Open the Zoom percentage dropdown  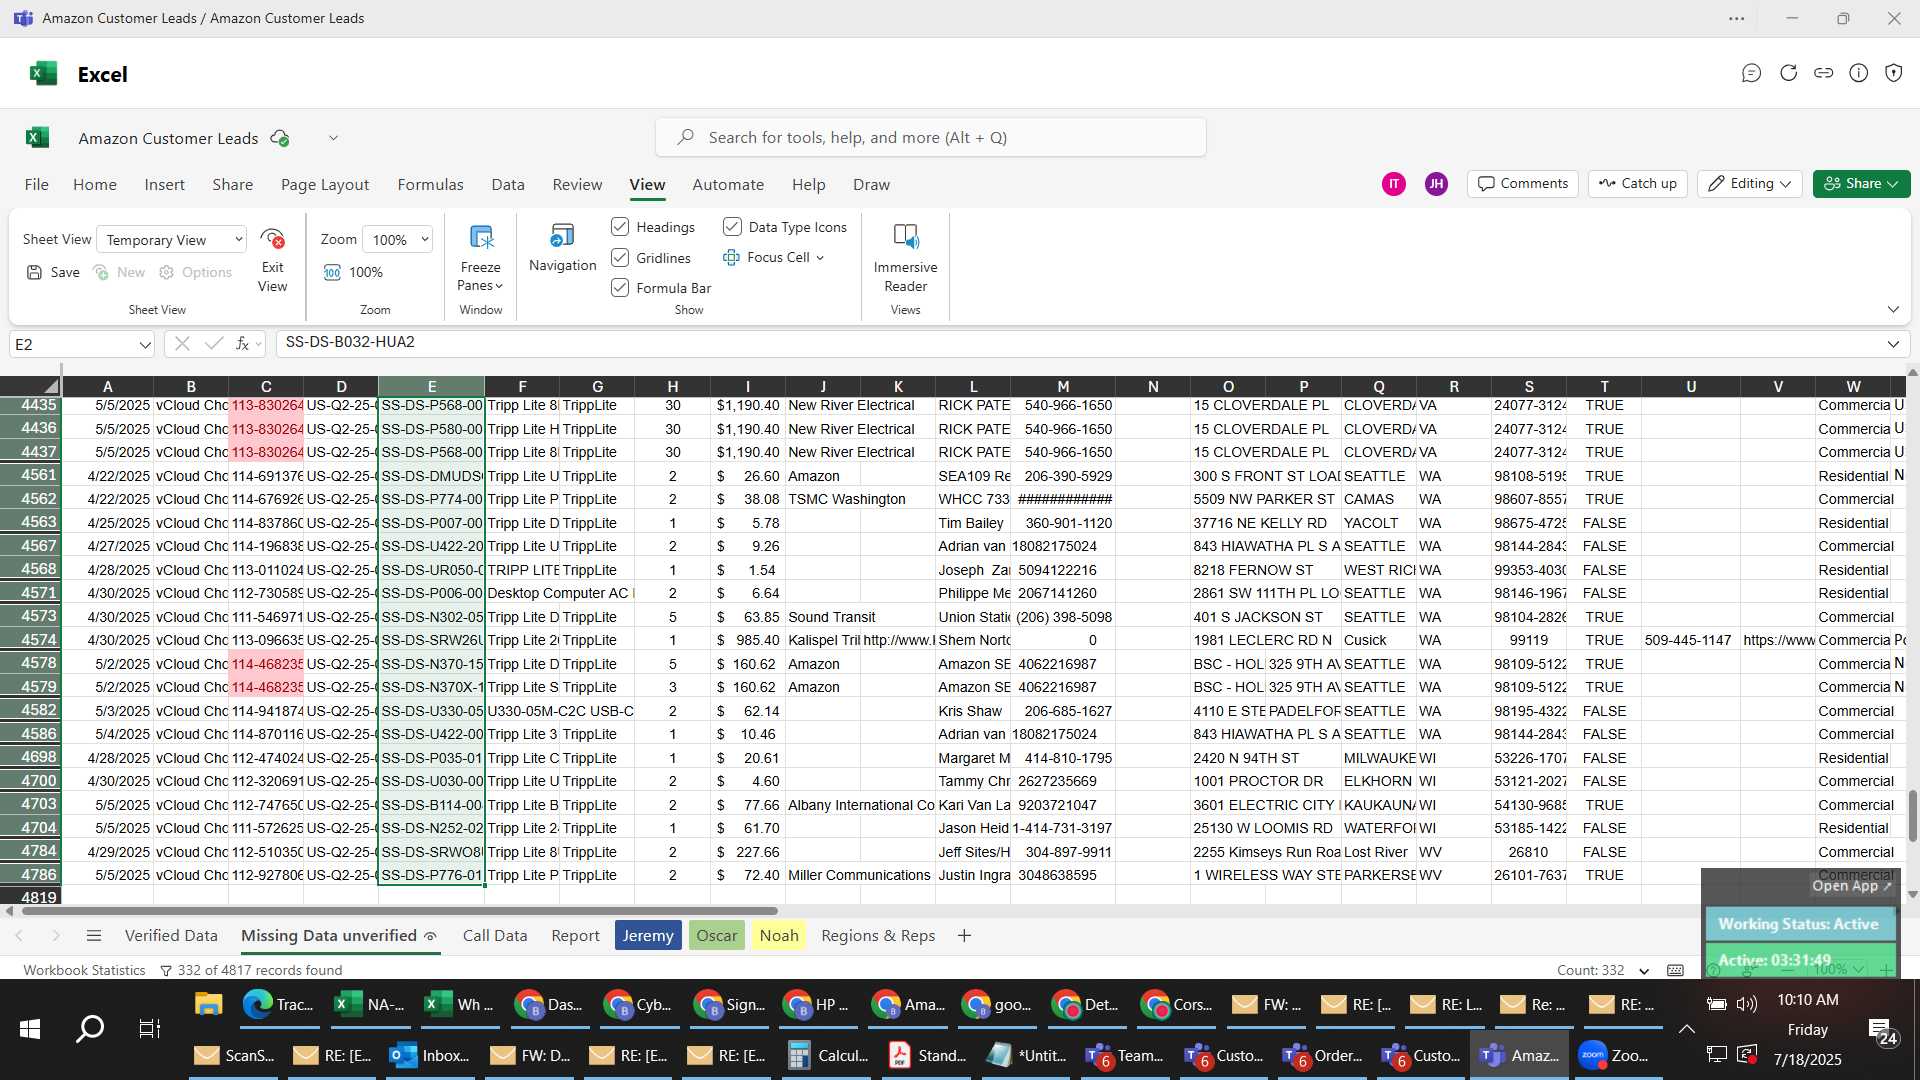click(x=398, y=240)
